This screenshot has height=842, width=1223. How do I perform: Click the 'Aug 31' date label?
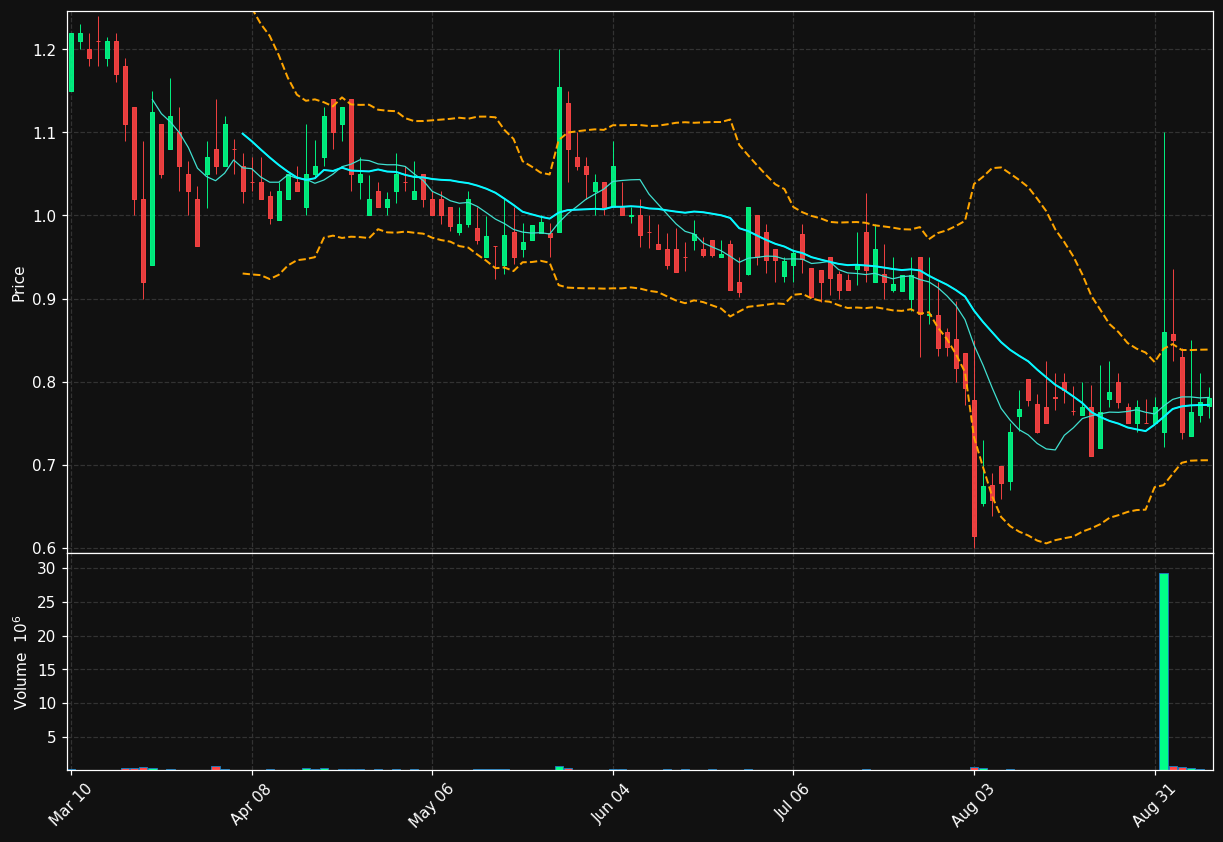coord(1153,804)
